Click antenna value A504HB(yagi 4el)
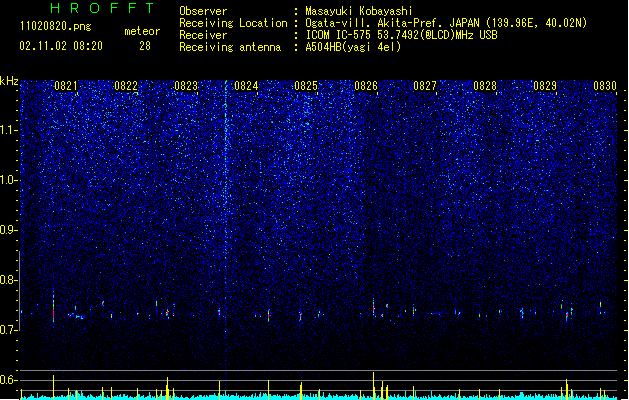The height and width of the screenshot is (400, 629). pos(353,47)
